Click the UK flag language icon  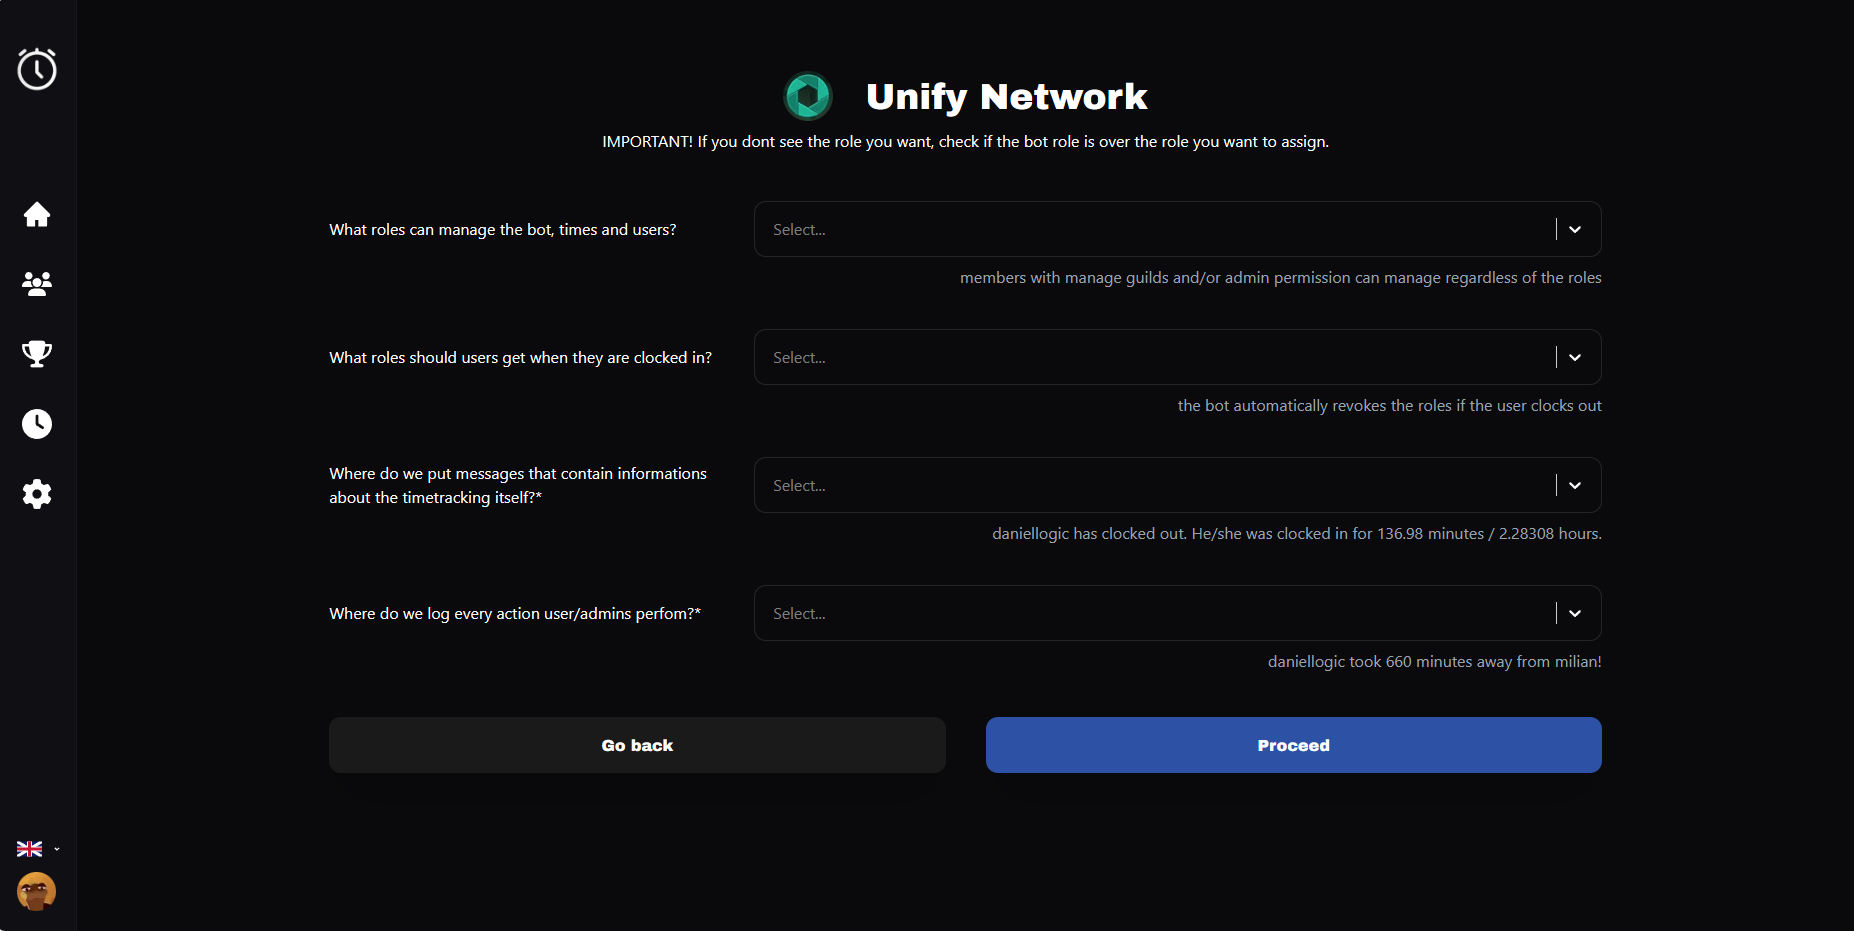click(30, 849)
